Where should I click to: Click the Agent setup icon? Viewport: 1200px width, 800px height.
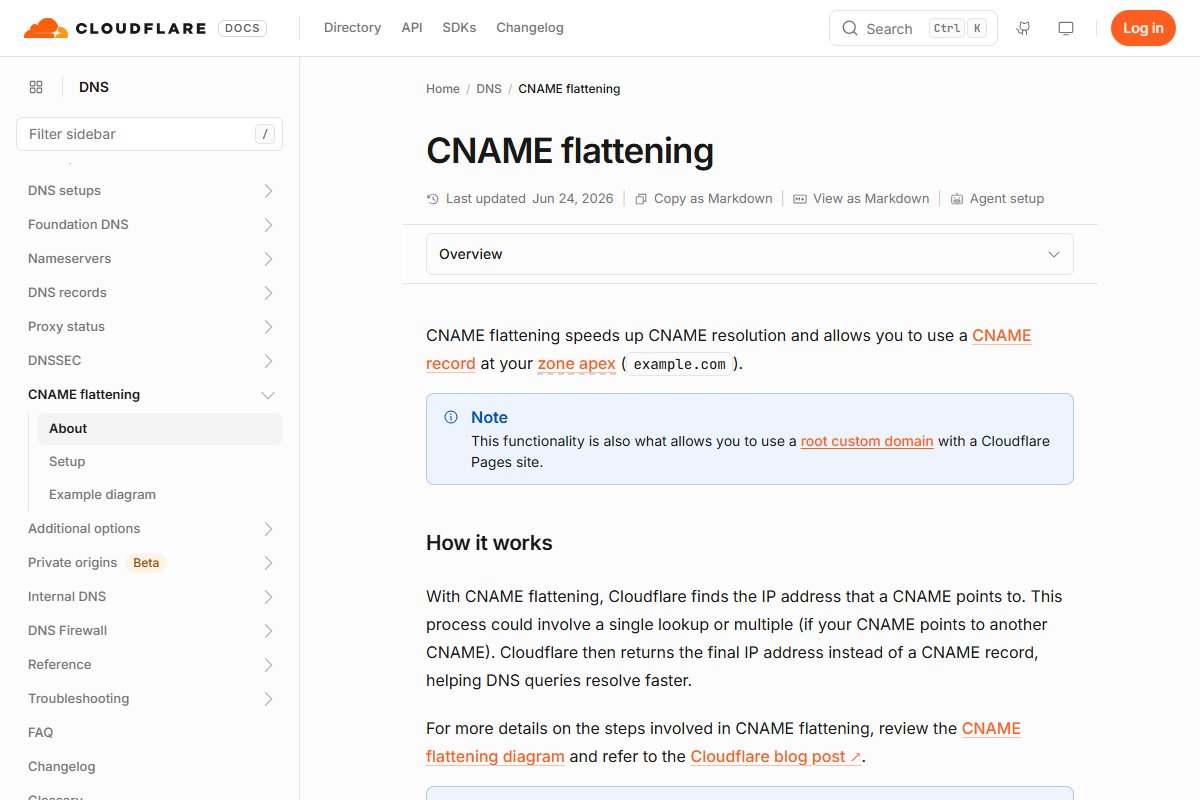click(957, 199)
